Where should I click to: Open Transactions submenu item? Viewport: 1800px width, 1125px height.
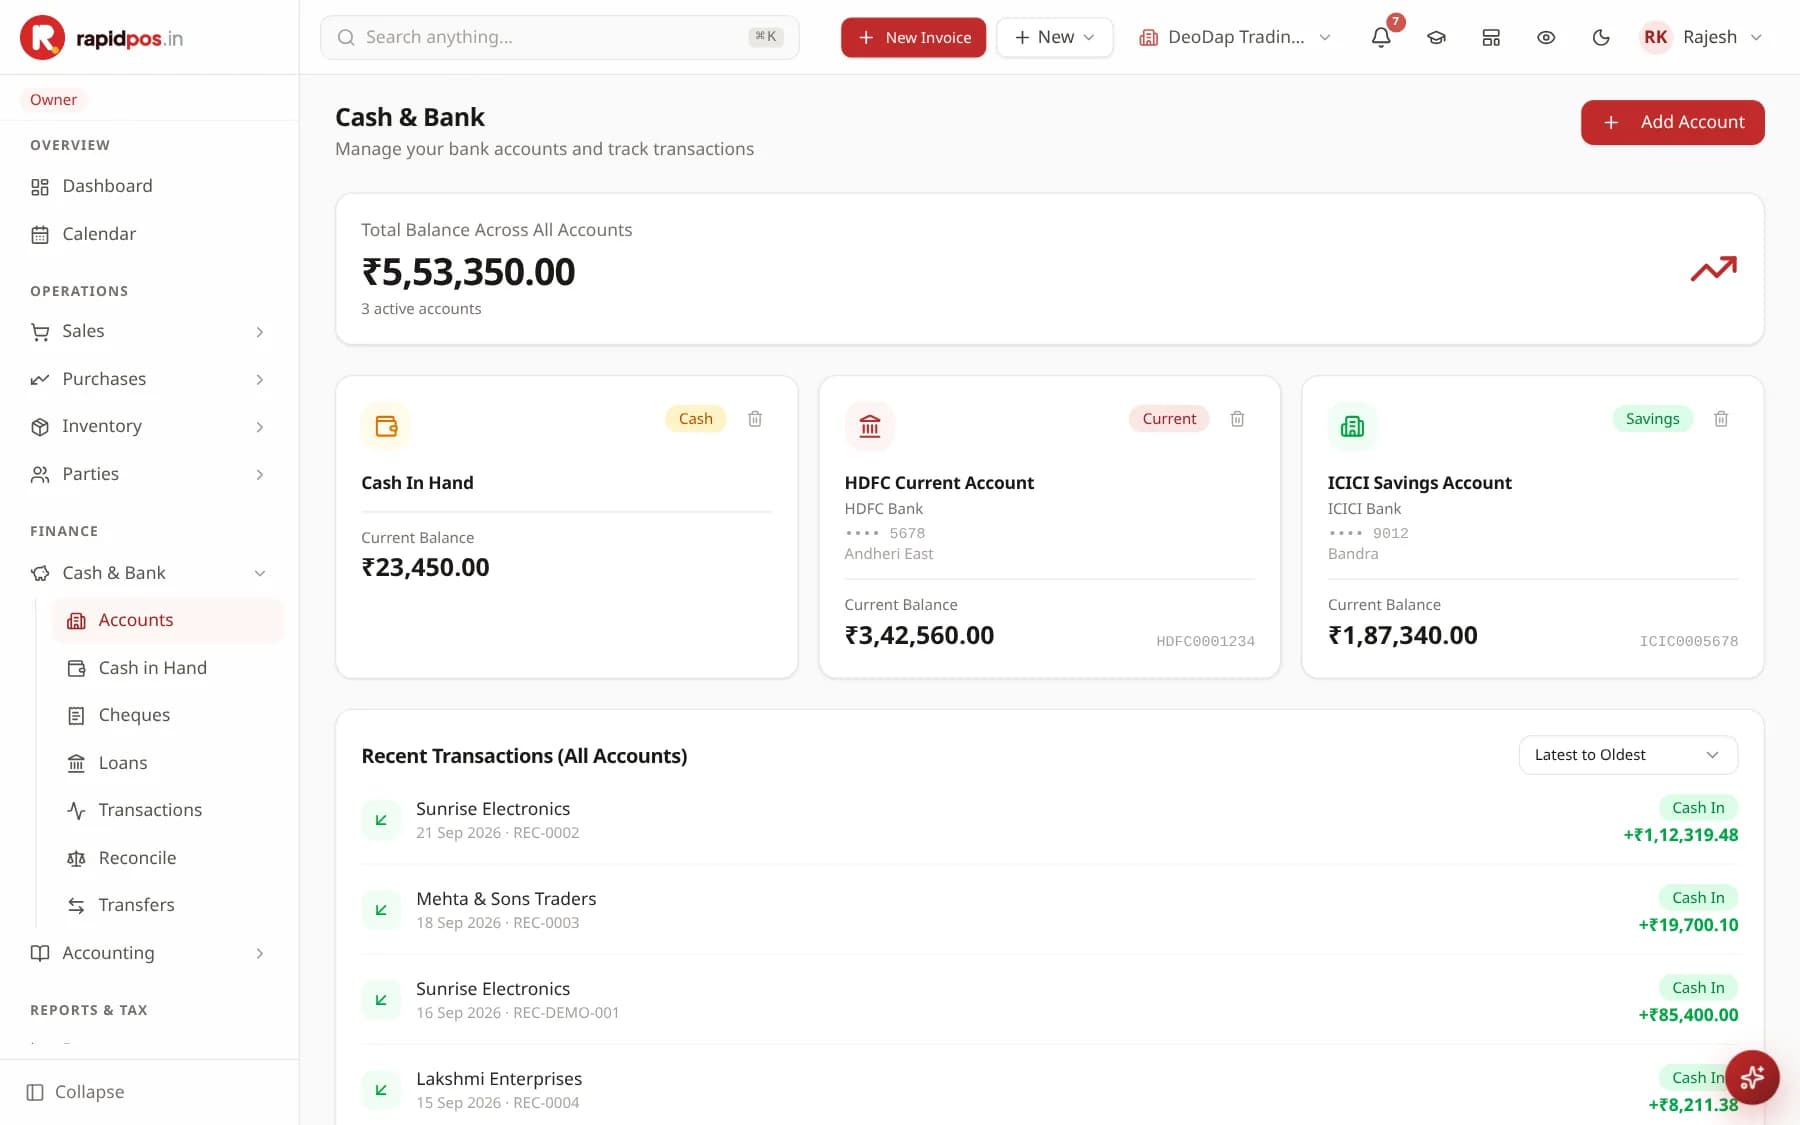168,810
